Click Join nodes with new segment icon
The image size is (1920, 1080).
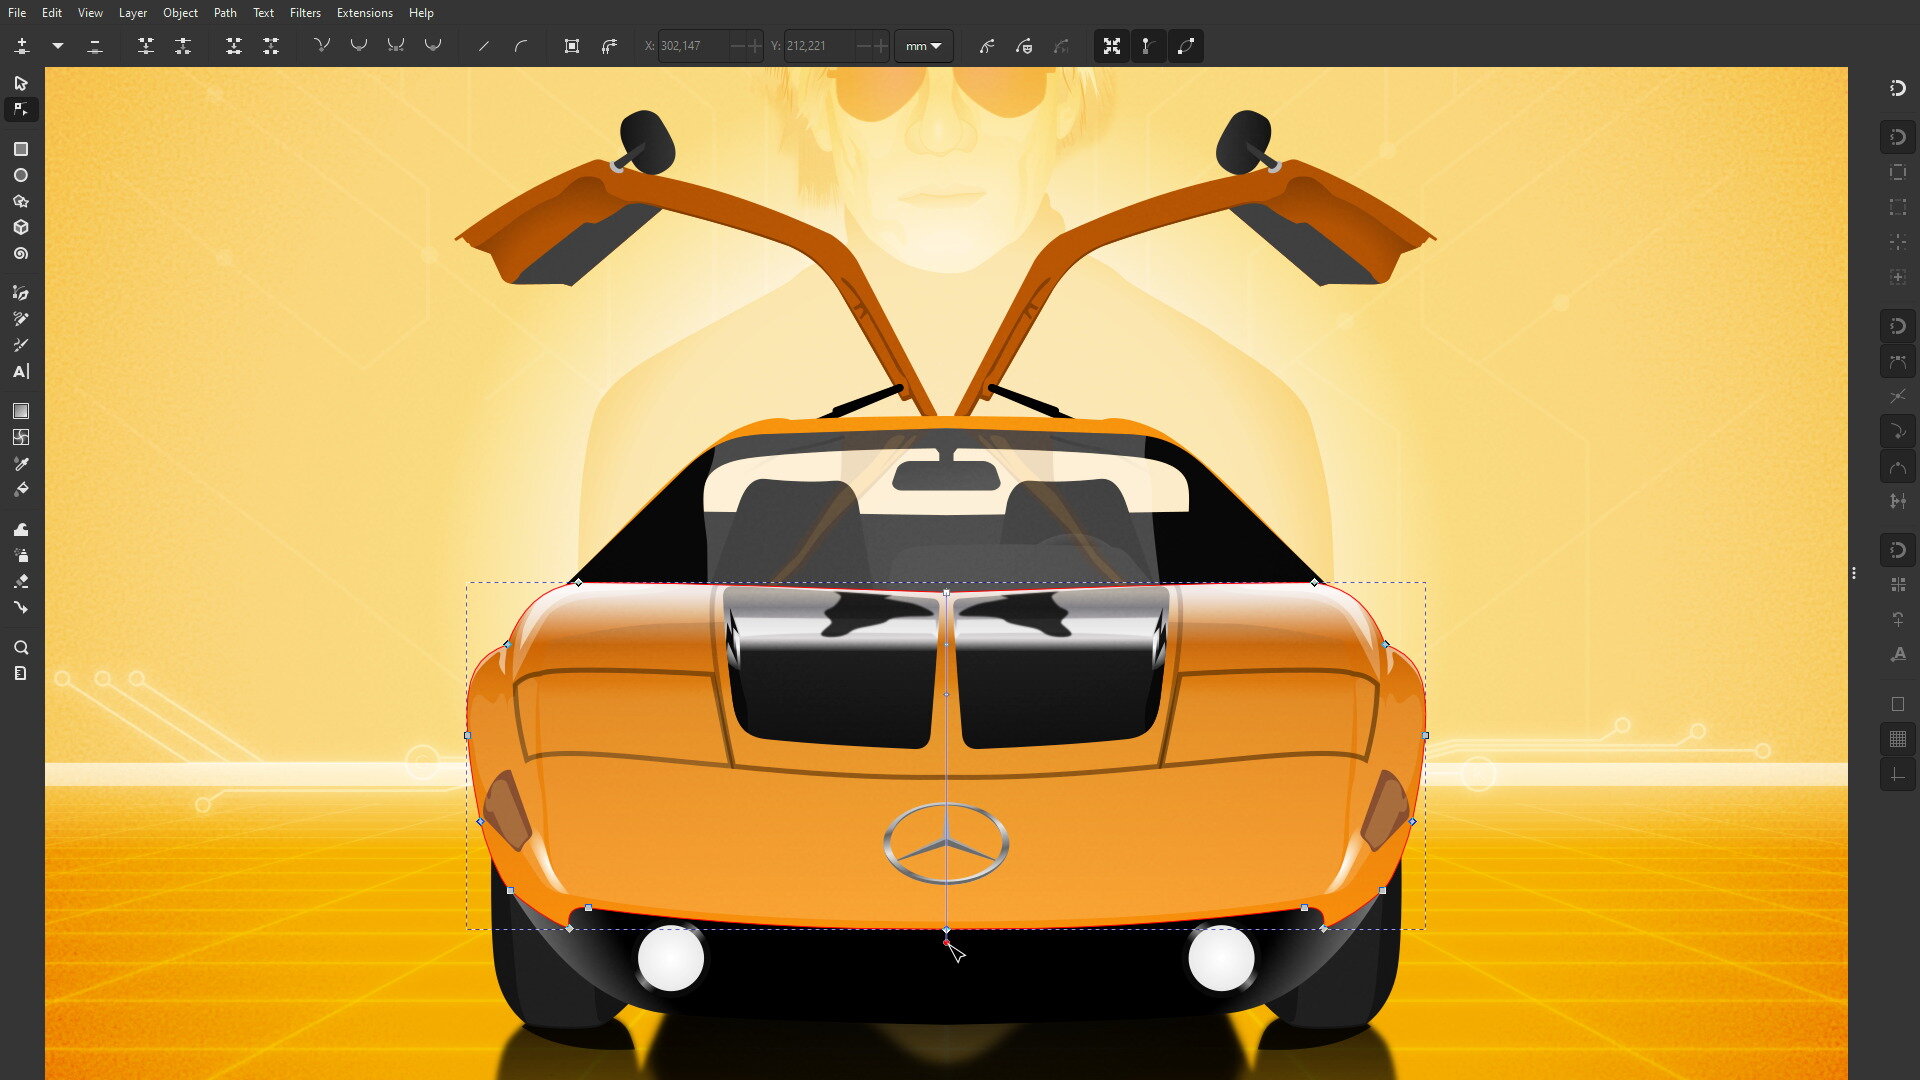point(234,46)
